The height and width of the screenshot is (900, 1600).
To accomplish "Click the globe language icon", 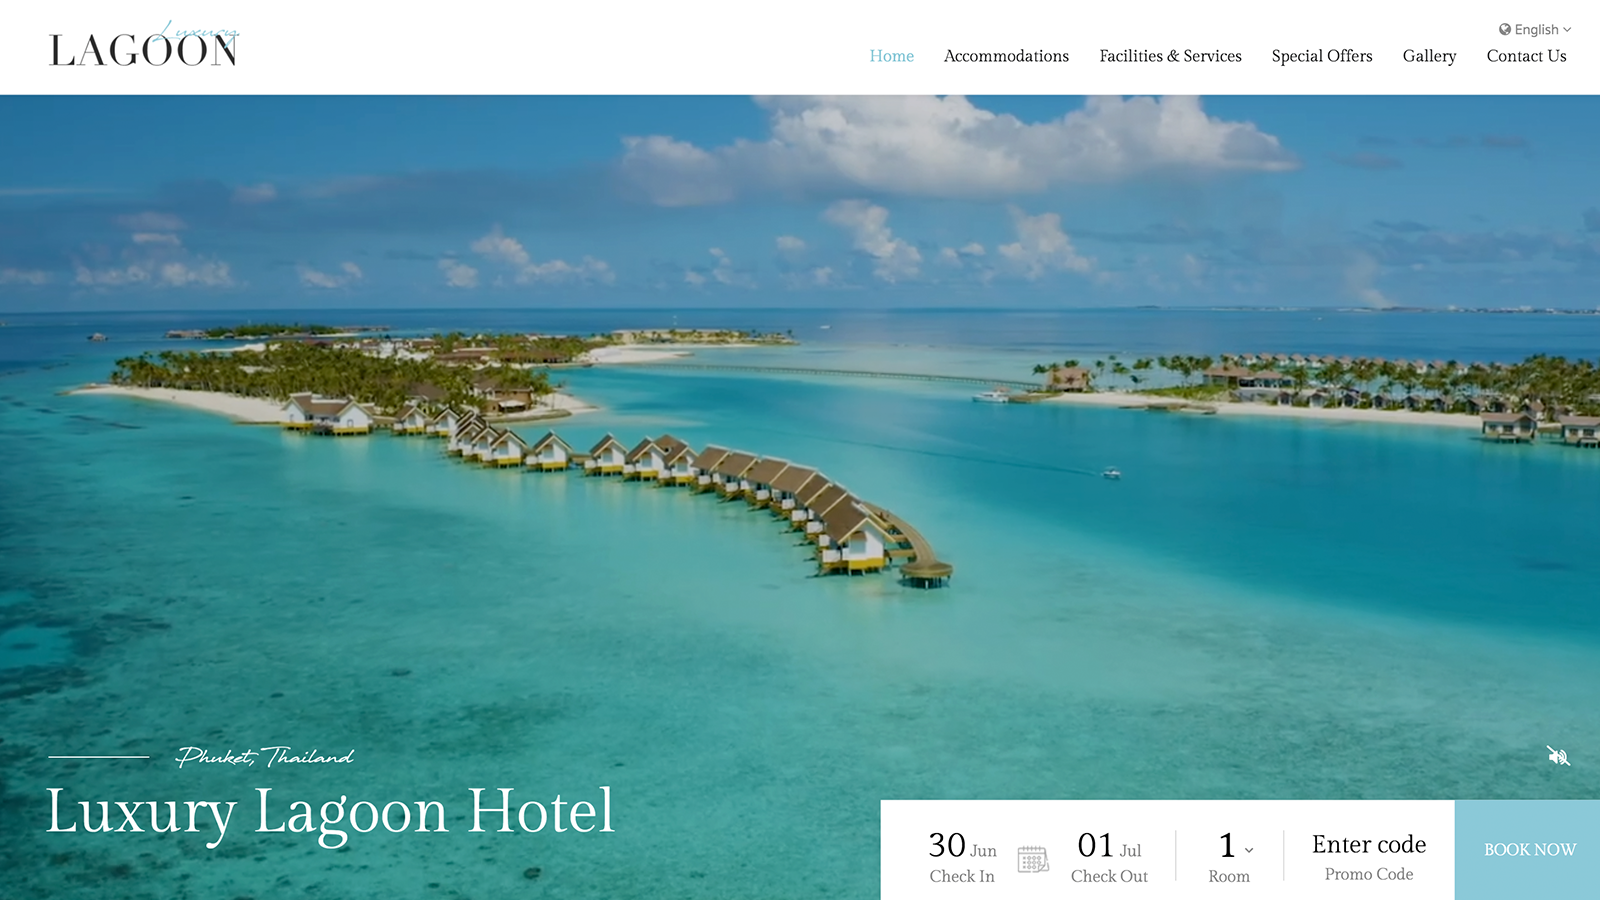I will pos(1505,29).
